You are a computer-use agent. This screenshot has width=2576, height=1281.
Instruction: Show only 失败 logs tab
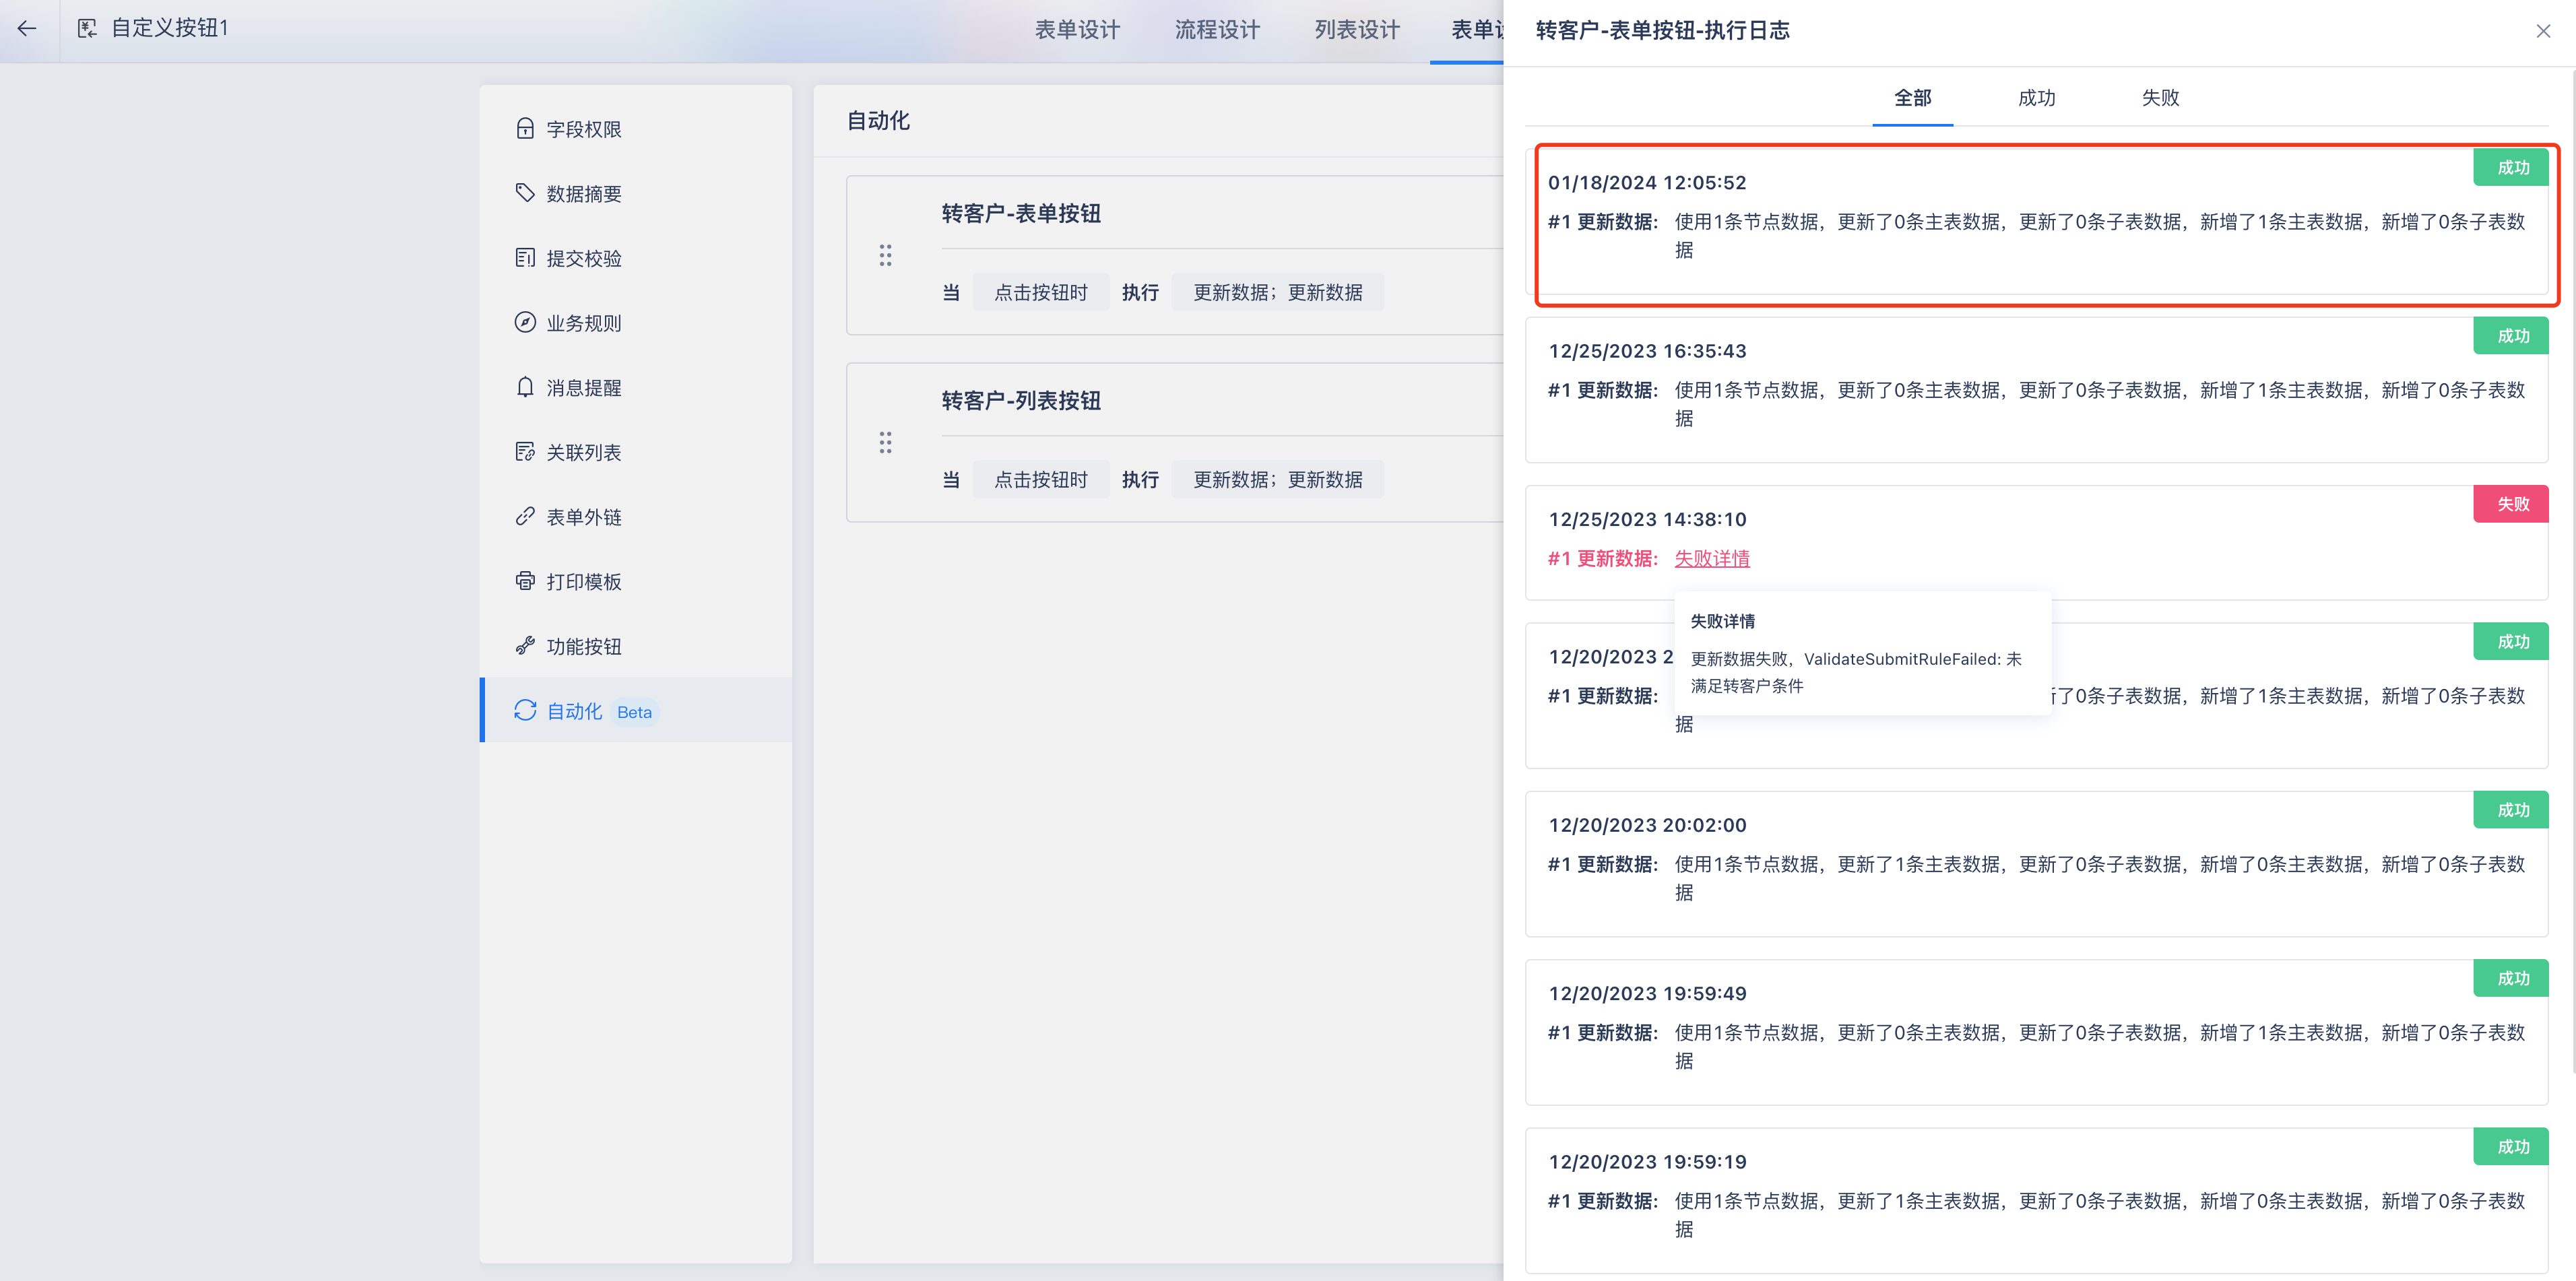coord(2160,98)
